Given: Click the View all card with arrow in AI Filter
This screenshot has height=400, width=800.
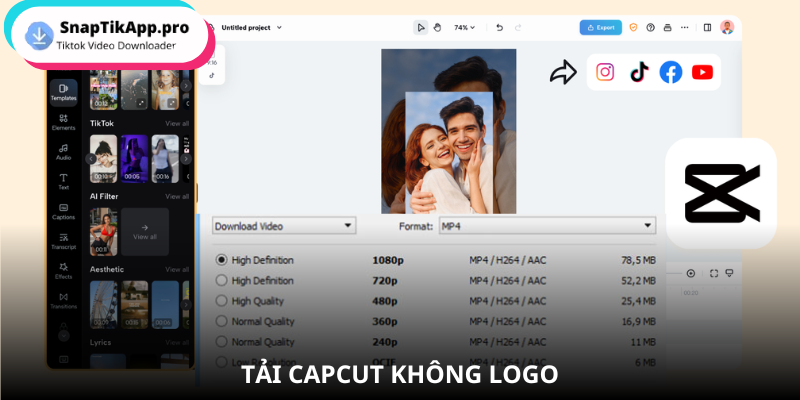Looking at the screenshot, I should pos(145,232).
